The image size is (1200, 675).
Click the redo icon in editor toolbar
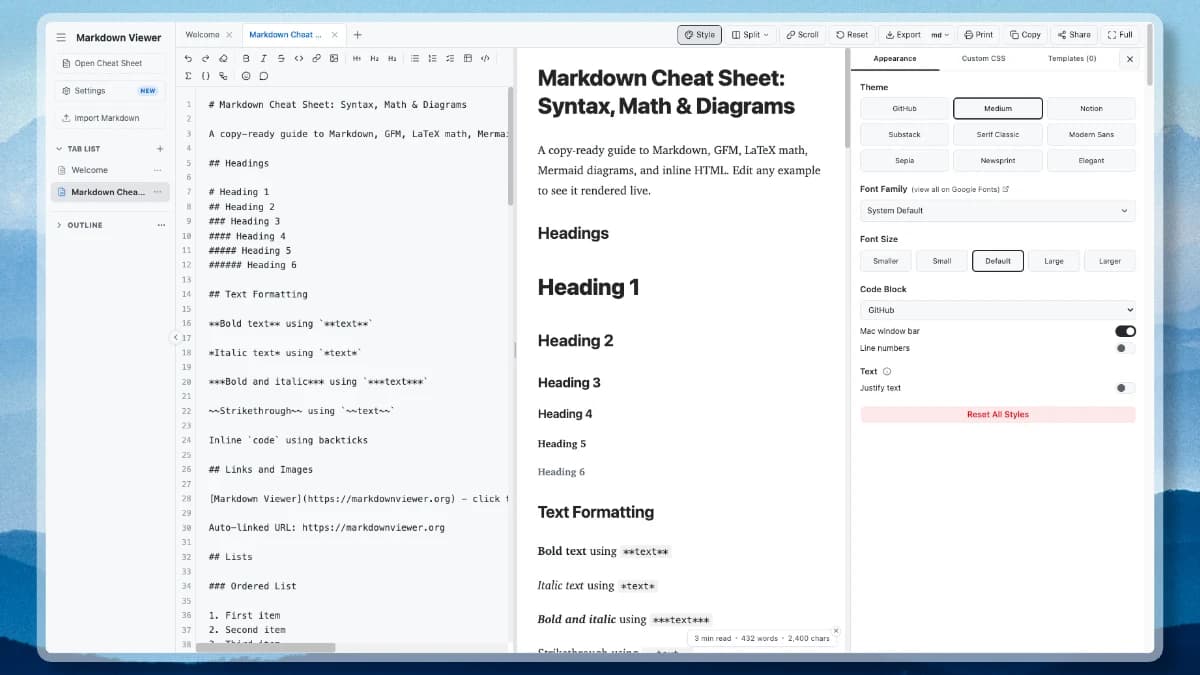click(206, 58)
